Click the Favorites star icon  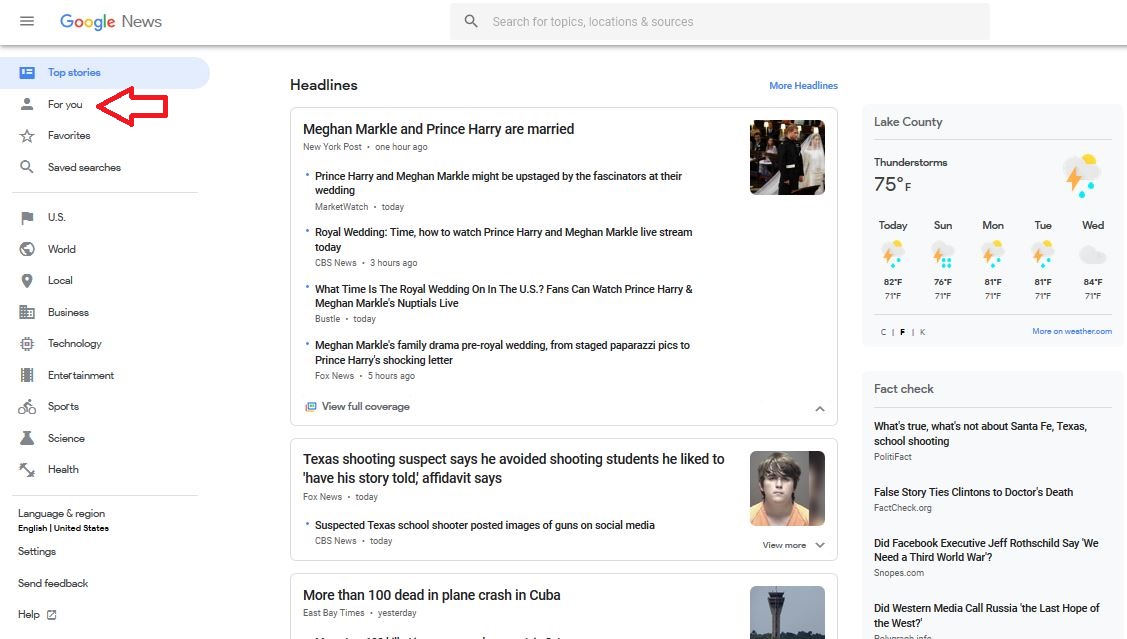point(27,136)
